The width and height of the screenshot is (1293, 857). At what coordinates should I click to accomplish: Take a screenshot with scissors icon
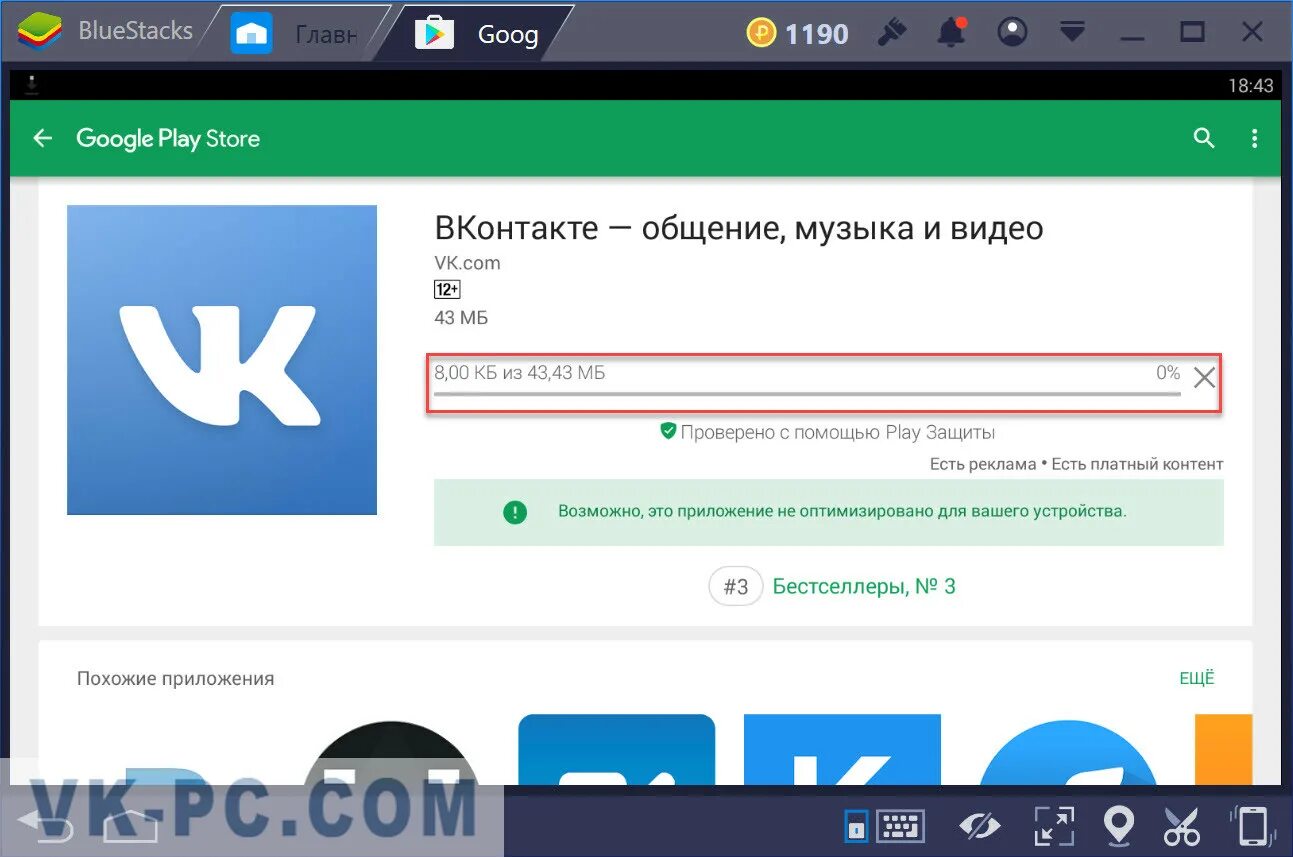[1181, 826]
